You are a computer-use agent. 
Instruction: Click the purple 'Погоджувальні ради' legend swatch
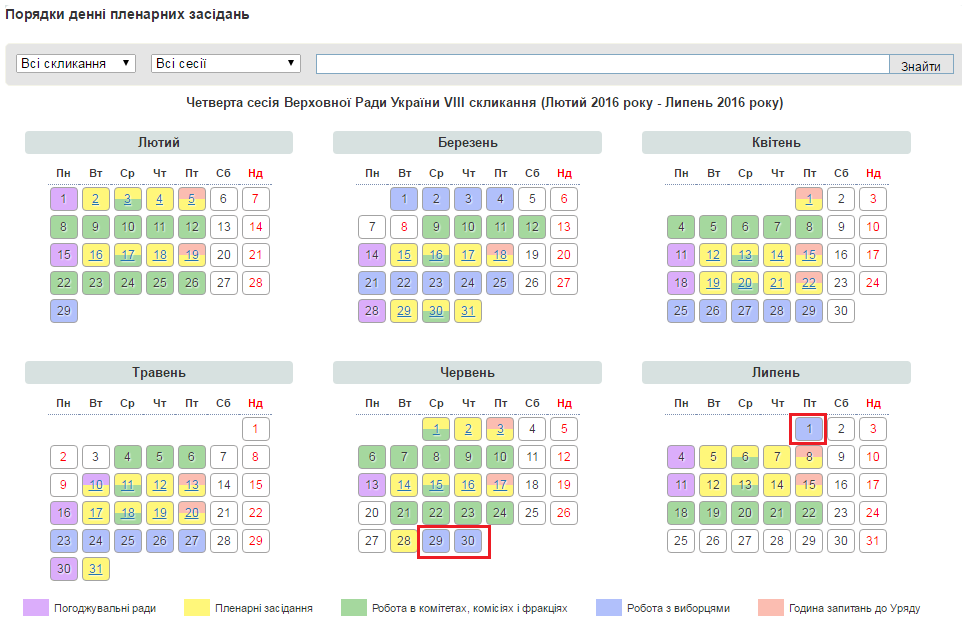click(36, 607)
